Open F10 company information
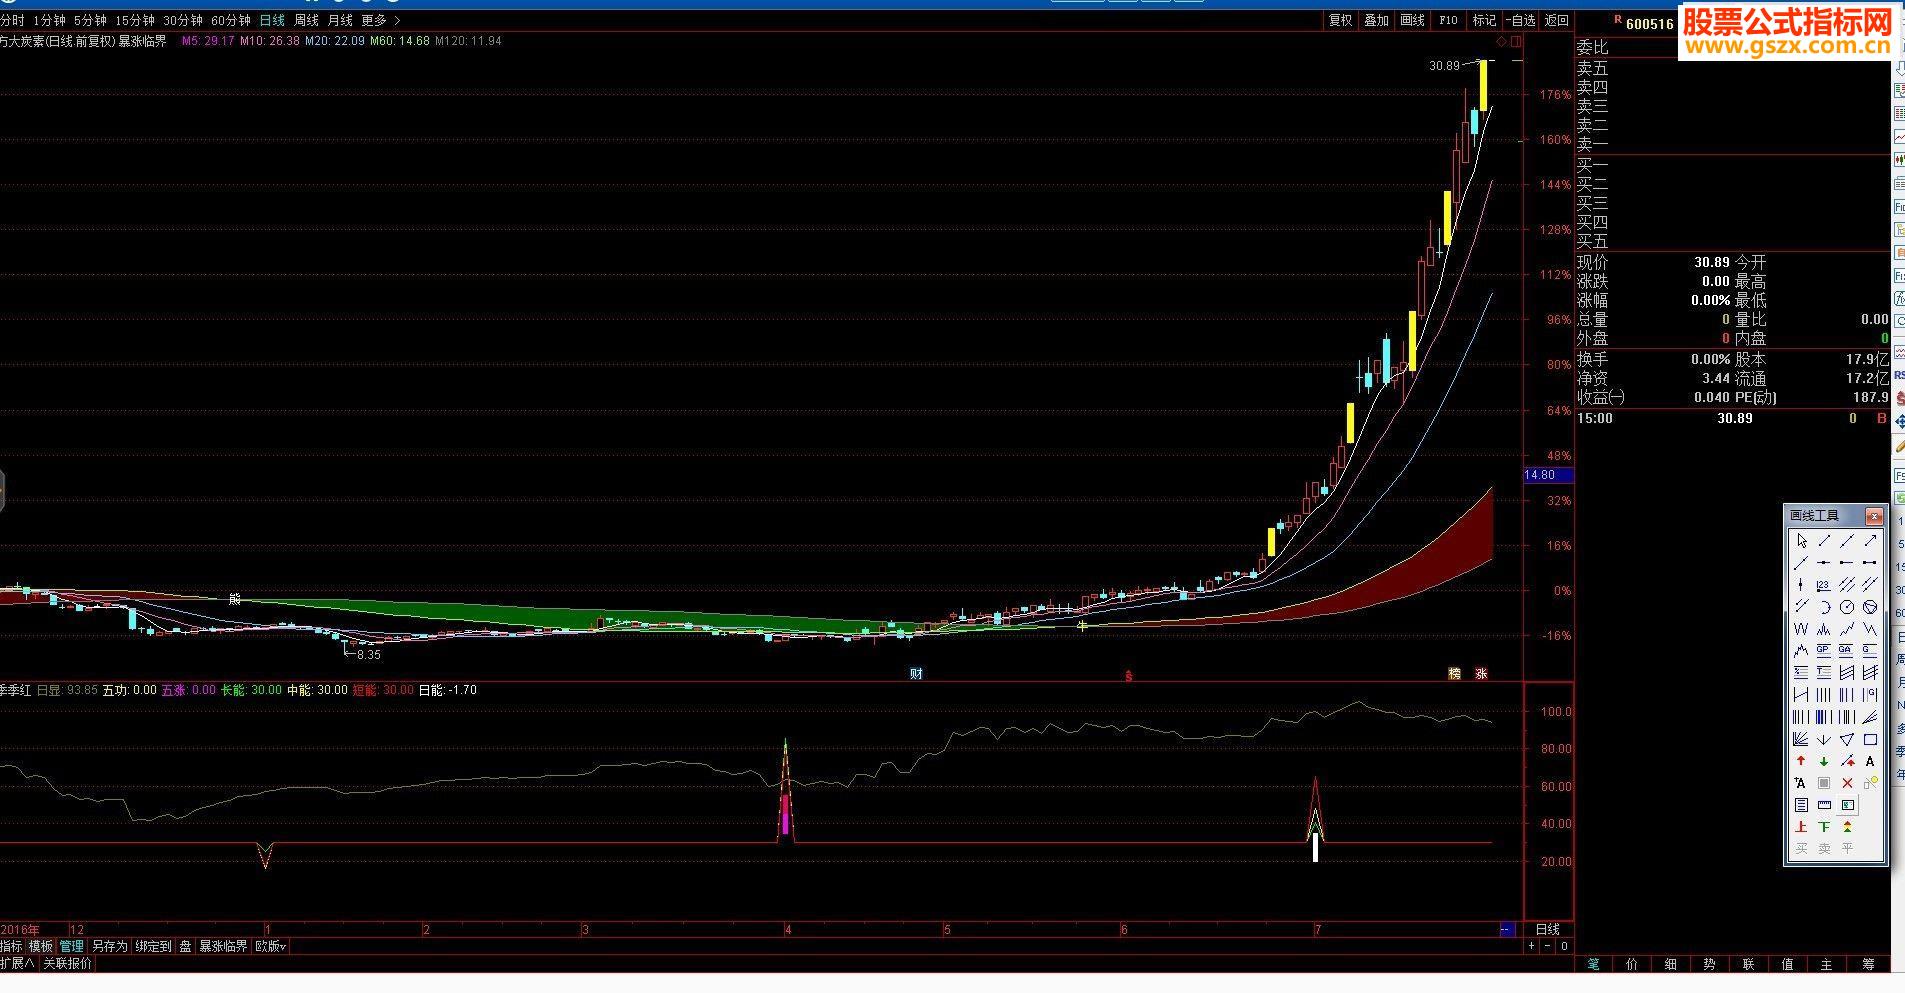The width and height of the screenshot is (1905, 993). click(x=1448, y=20)
